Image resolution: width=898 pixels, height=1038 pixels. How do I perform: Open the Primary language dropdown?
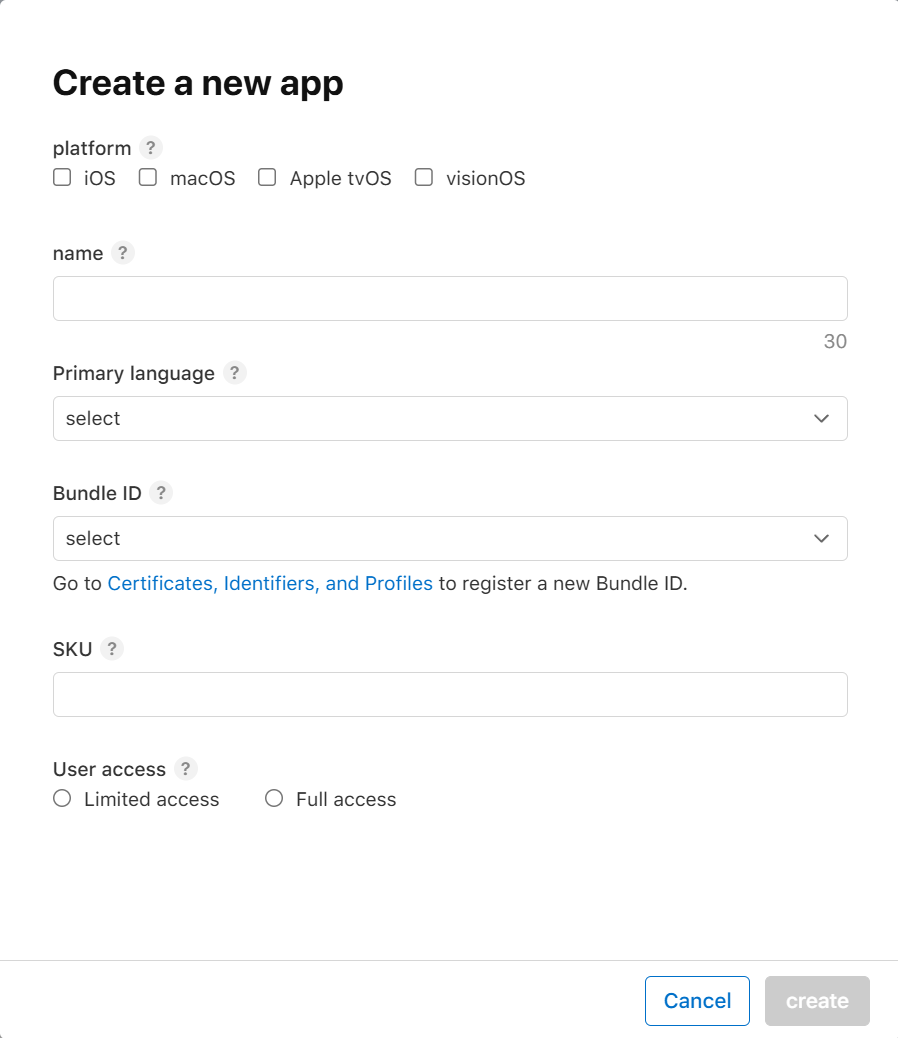(449, 418)
